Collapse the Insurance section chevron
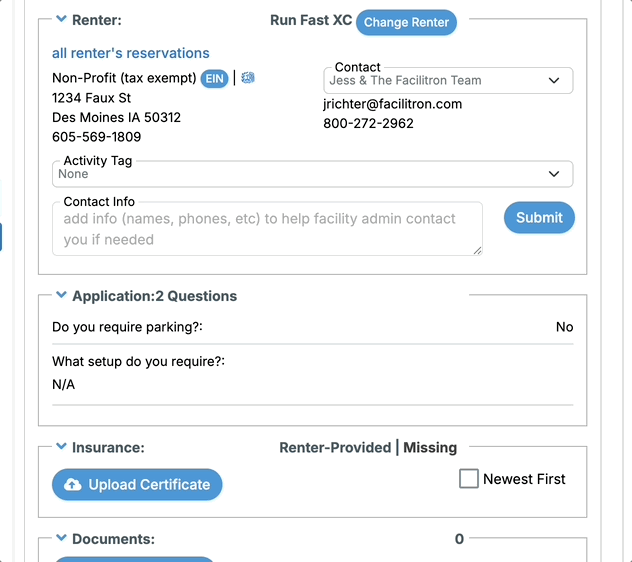The height and width of the screenshot is (562, 632). 61,446
